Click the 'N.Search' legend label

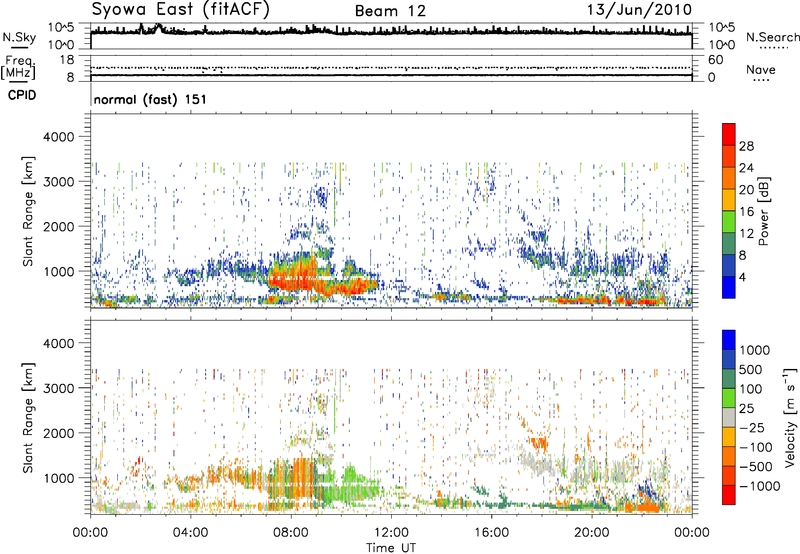click(772, 37)
